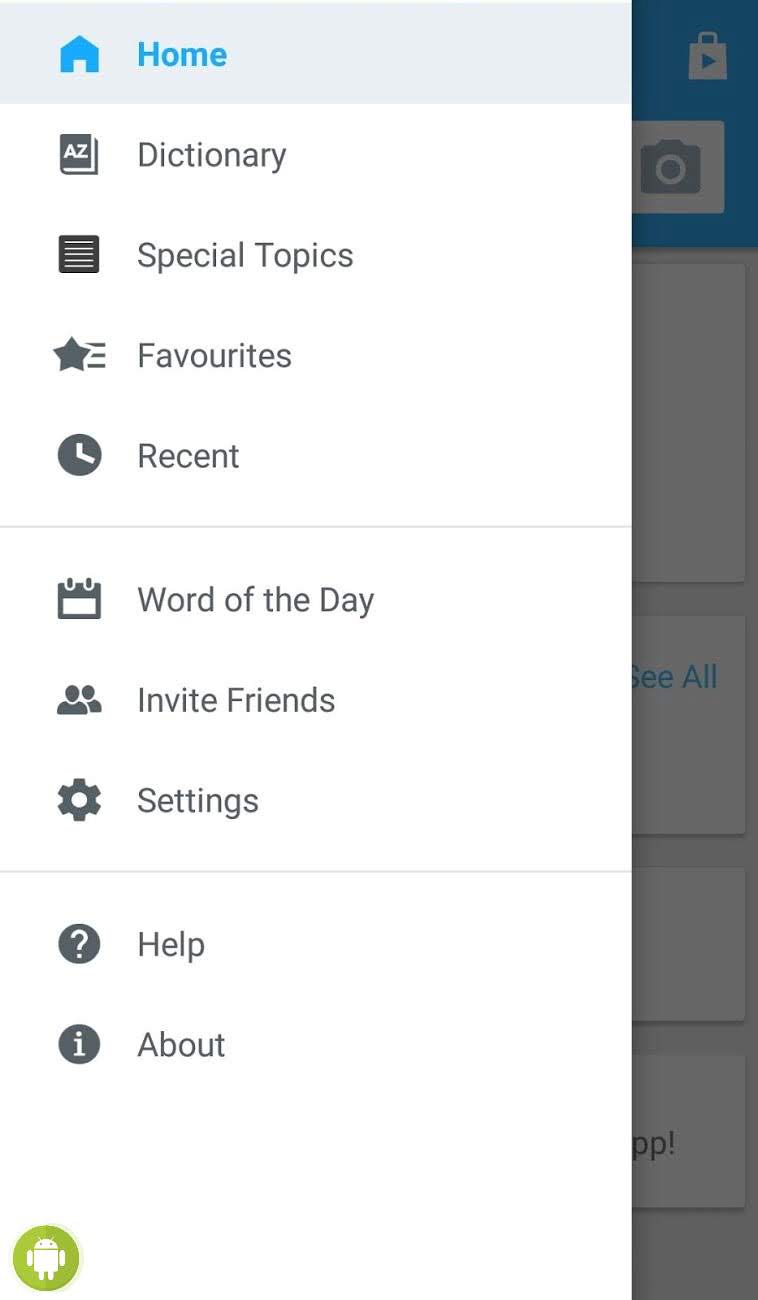Image resolution: width=758 pixels, height=1300 pixels.
Task: Click the About info circle icon
Action: point(79,1044)
